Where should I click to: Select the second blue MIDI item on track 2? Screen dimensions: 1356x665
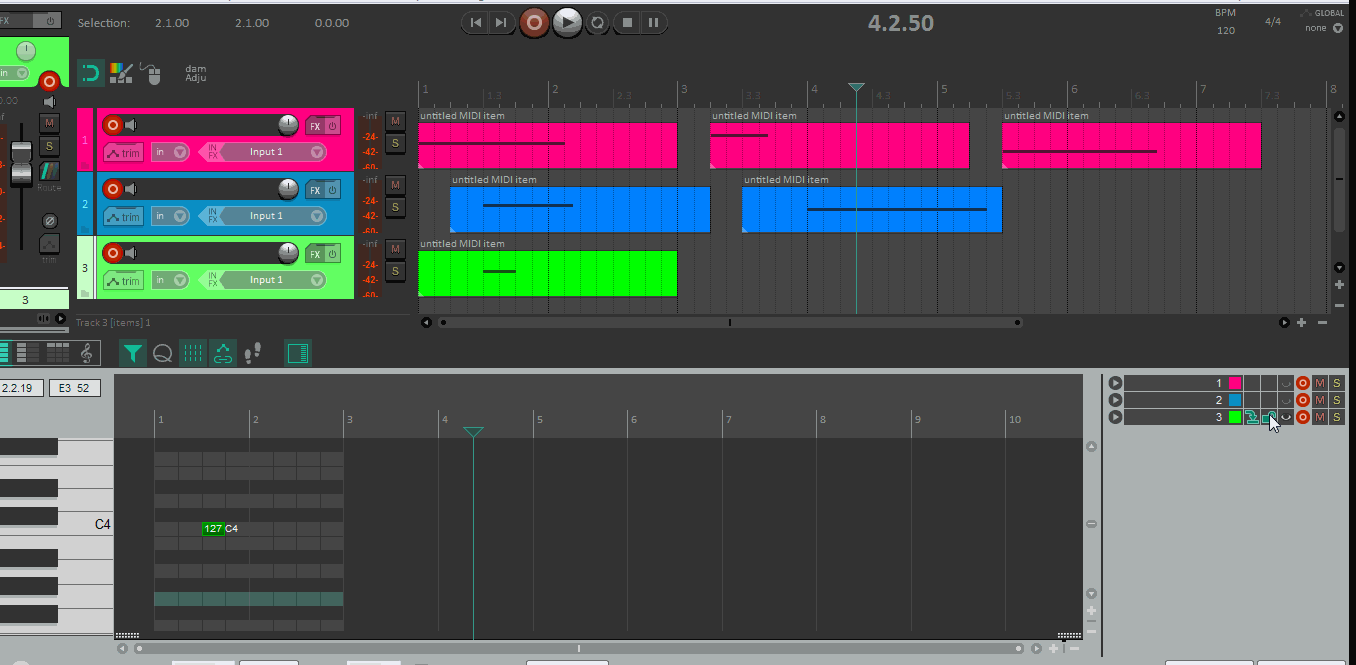(872, 209)
